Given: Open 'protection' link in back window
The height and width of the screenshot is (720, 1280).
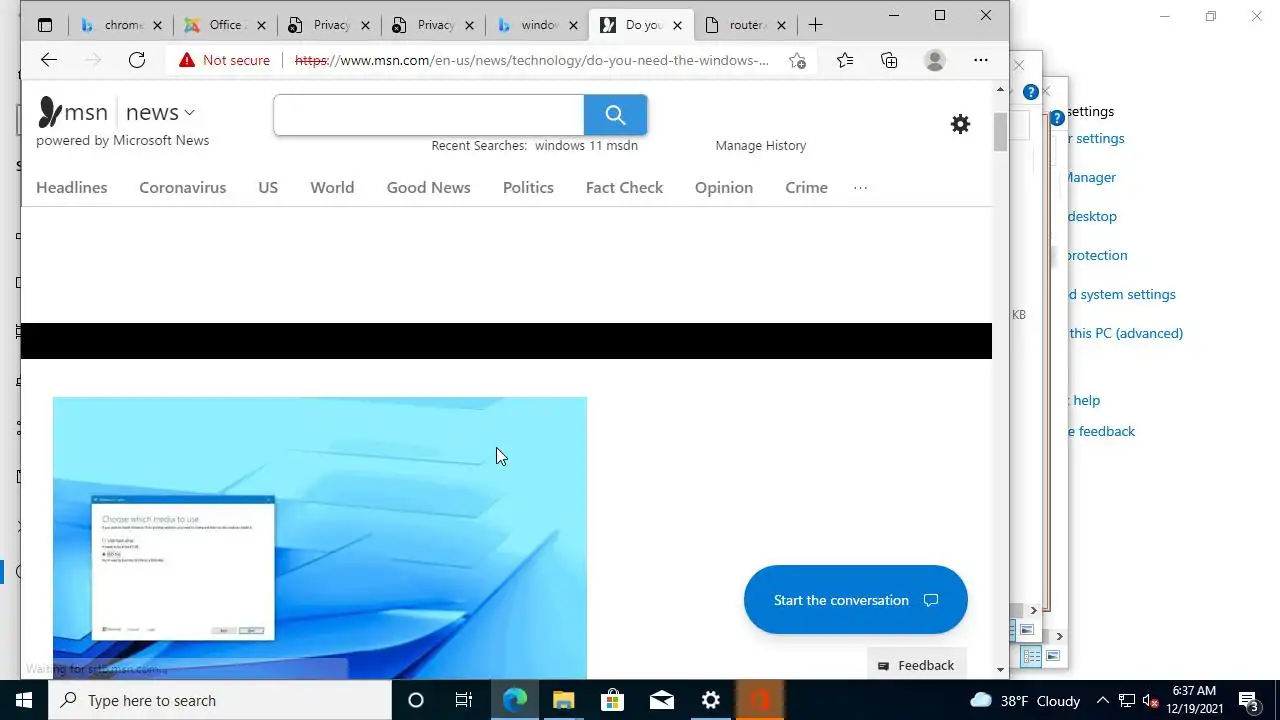Looking at the screenshot, I should pyautogui.click(x=1097, y=255).
